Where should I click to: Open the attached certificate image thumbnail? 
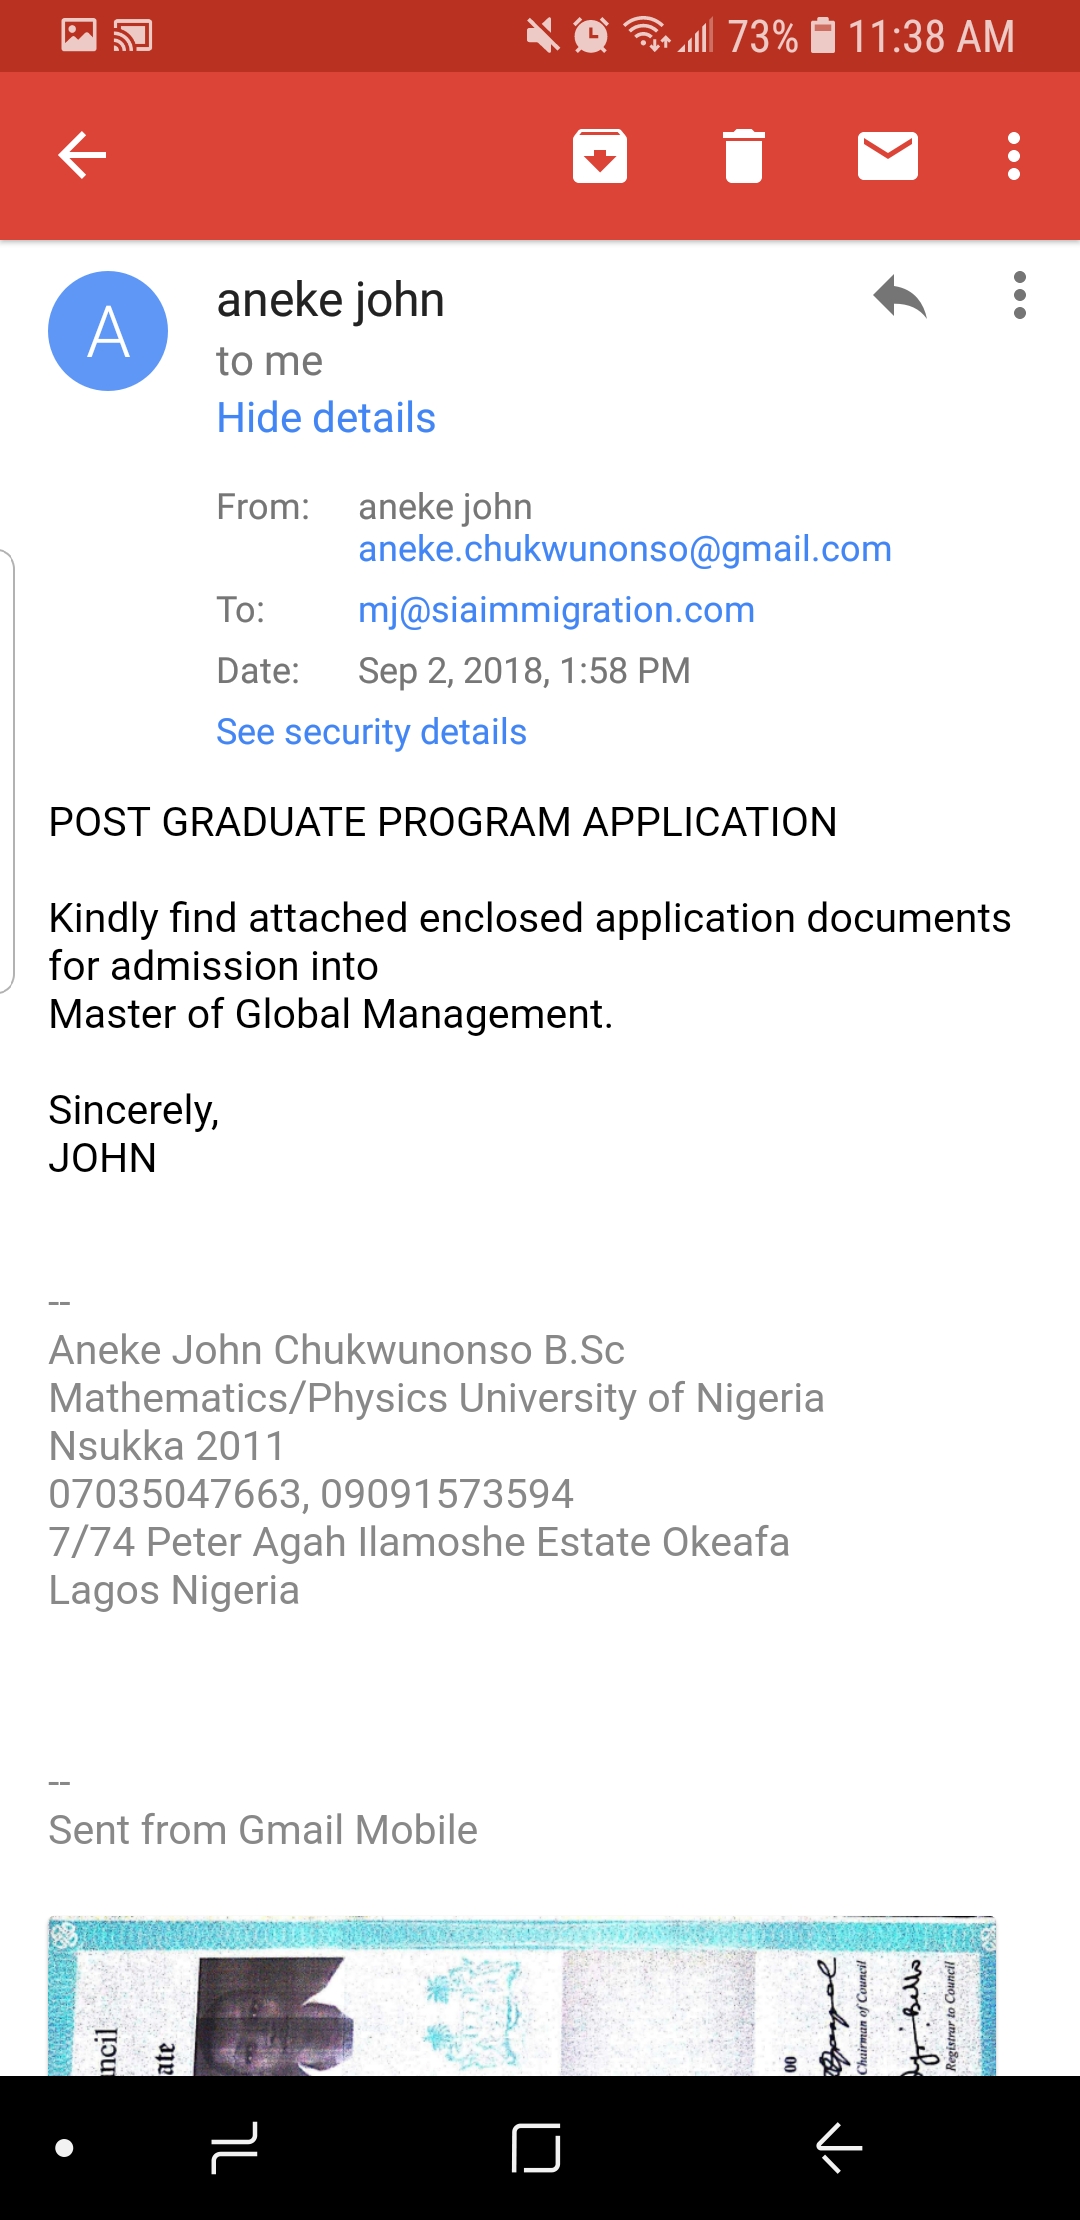pyautogui.click(x=522, y=1996)
